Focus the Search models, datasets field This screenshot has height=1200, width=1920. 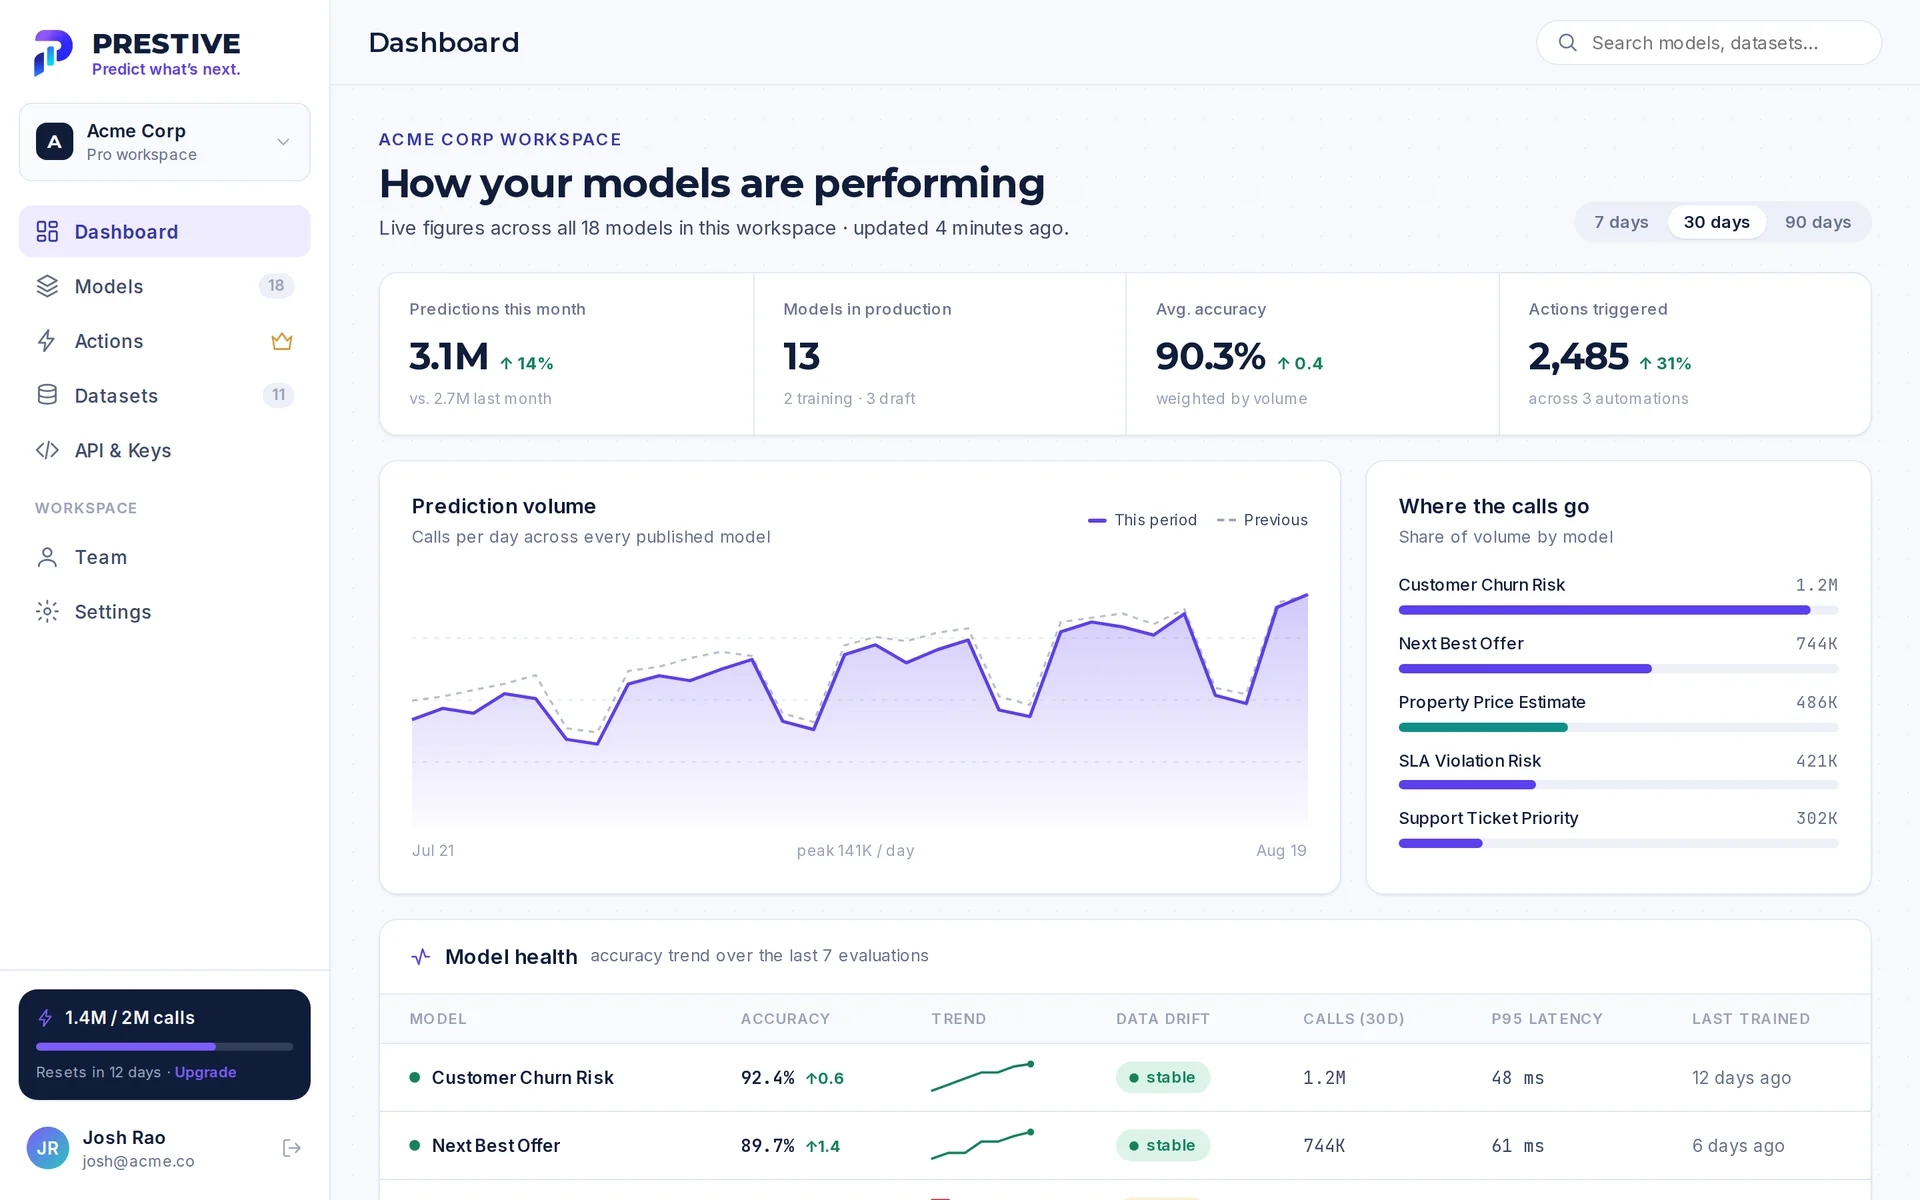[1709, 43]
